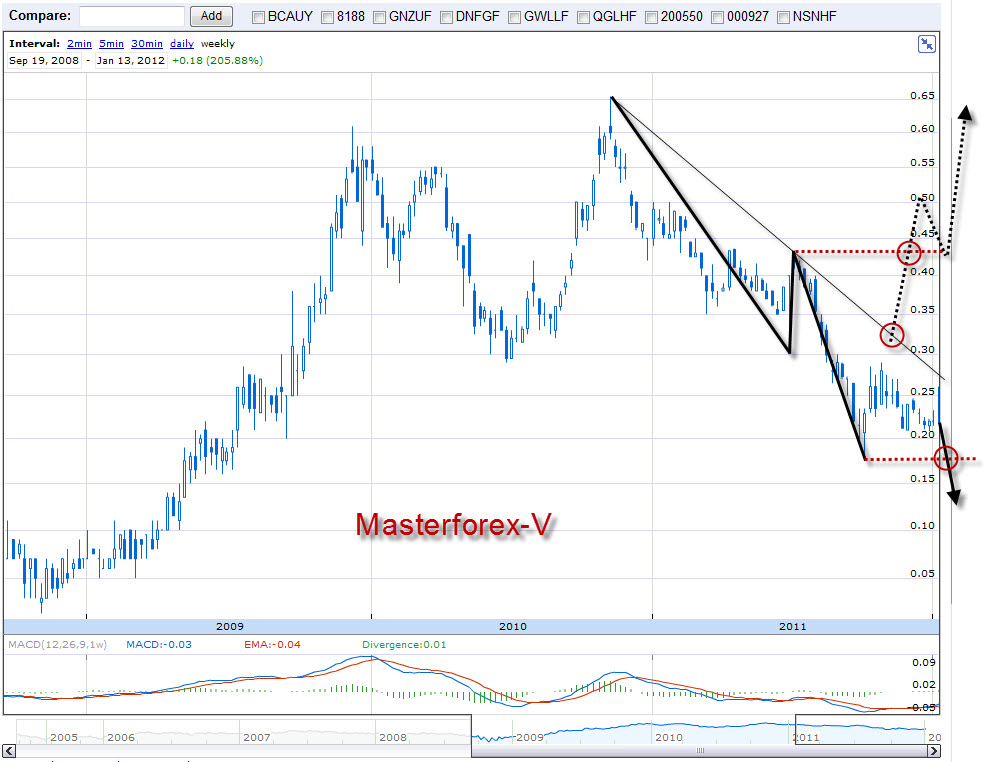
Task: Click the 0.55 price axis label
Action: point(922,163)
